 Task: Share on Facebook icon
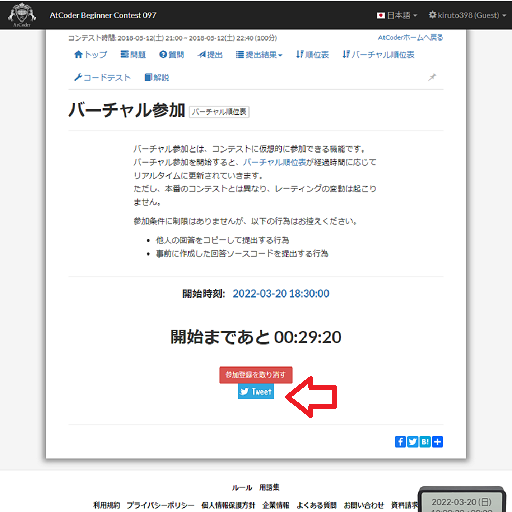click(400, 442)
